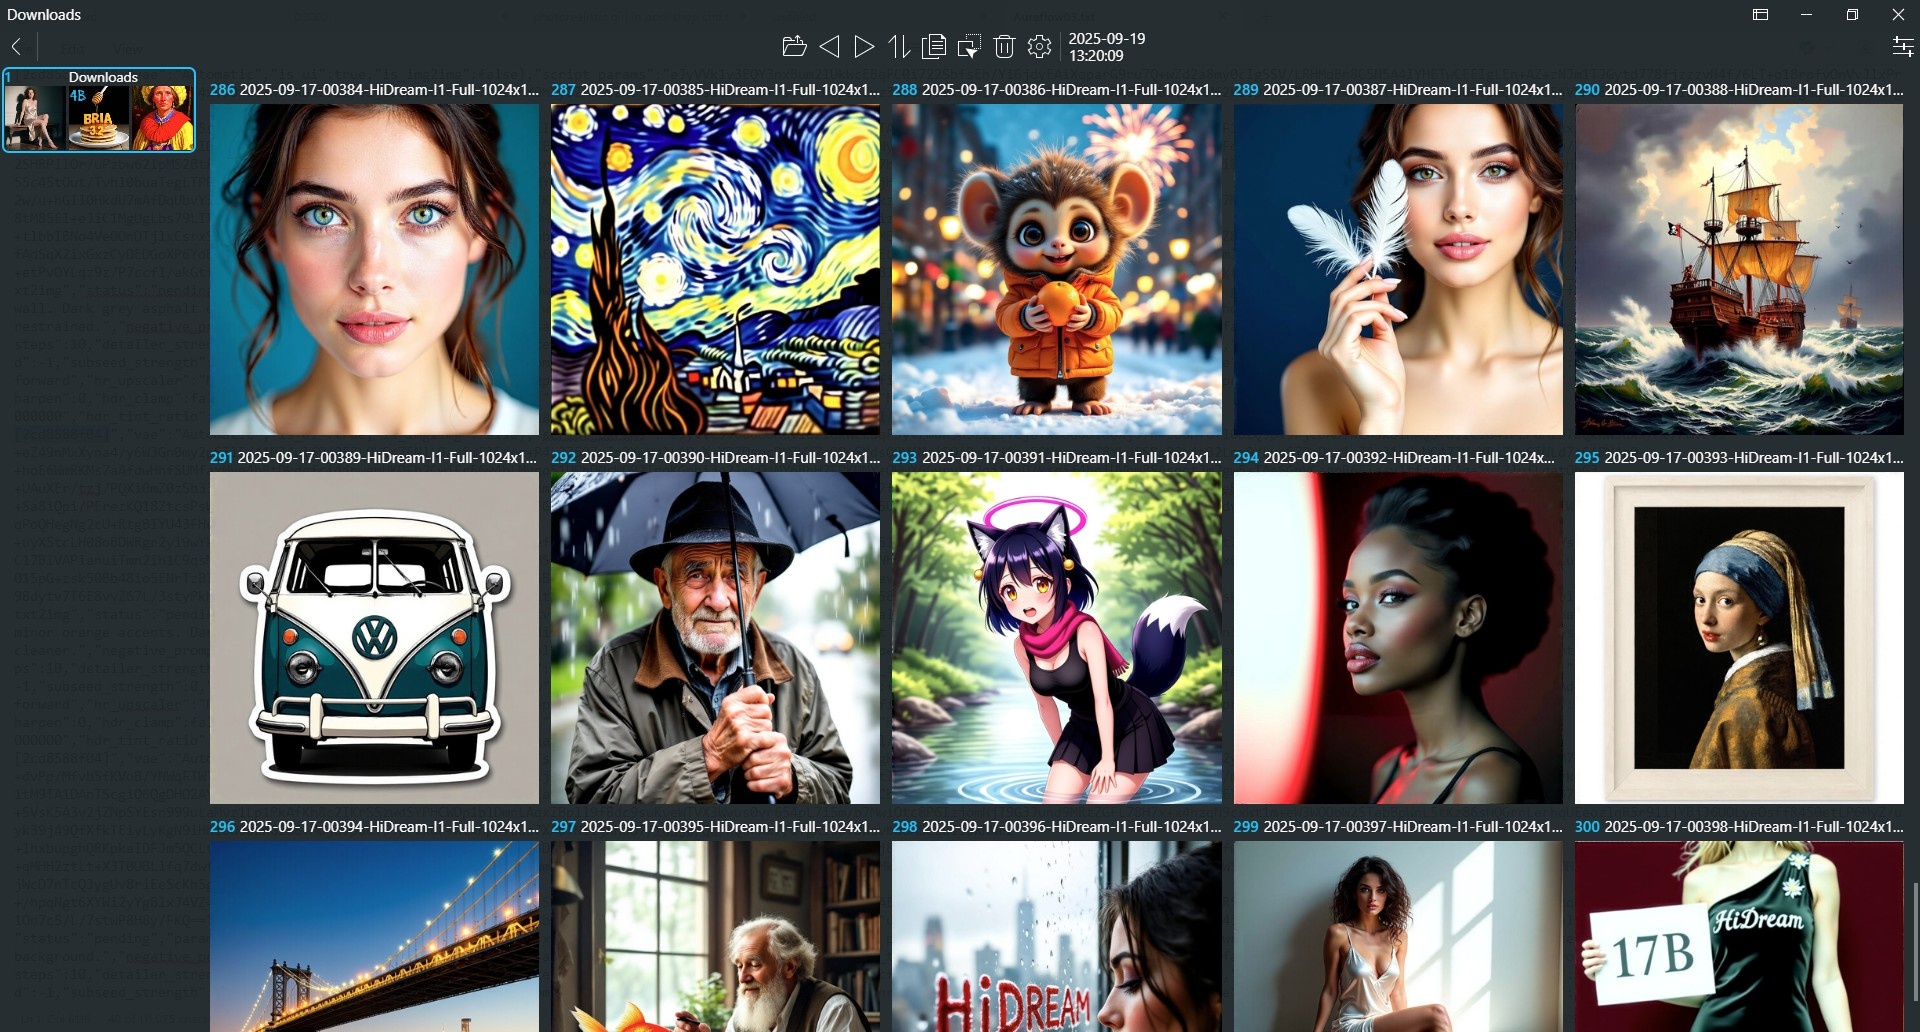This screenshot has width=1920, height=1032.
Task: Select the Downloads folder in sidebar
Action: 99,110
